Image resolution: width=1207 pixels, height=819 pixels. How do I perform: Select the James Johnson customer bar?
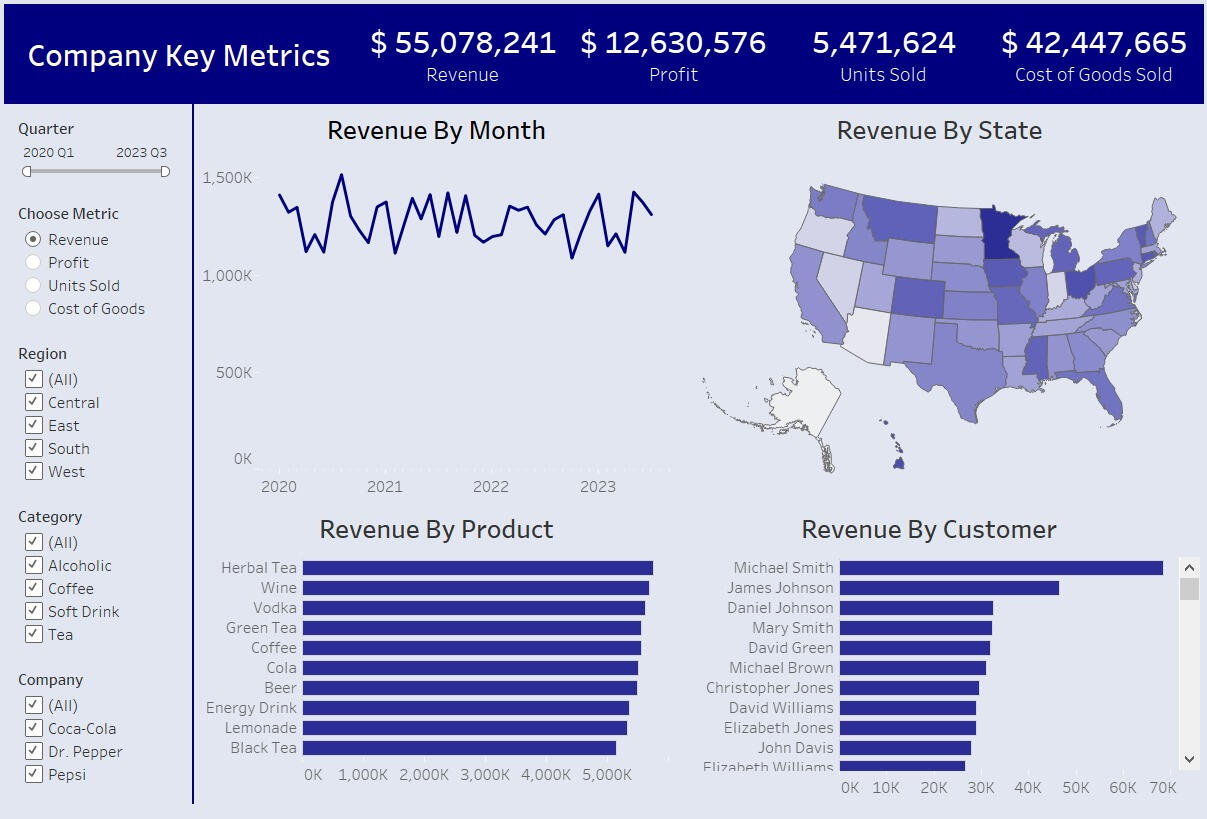click(949, 588)
